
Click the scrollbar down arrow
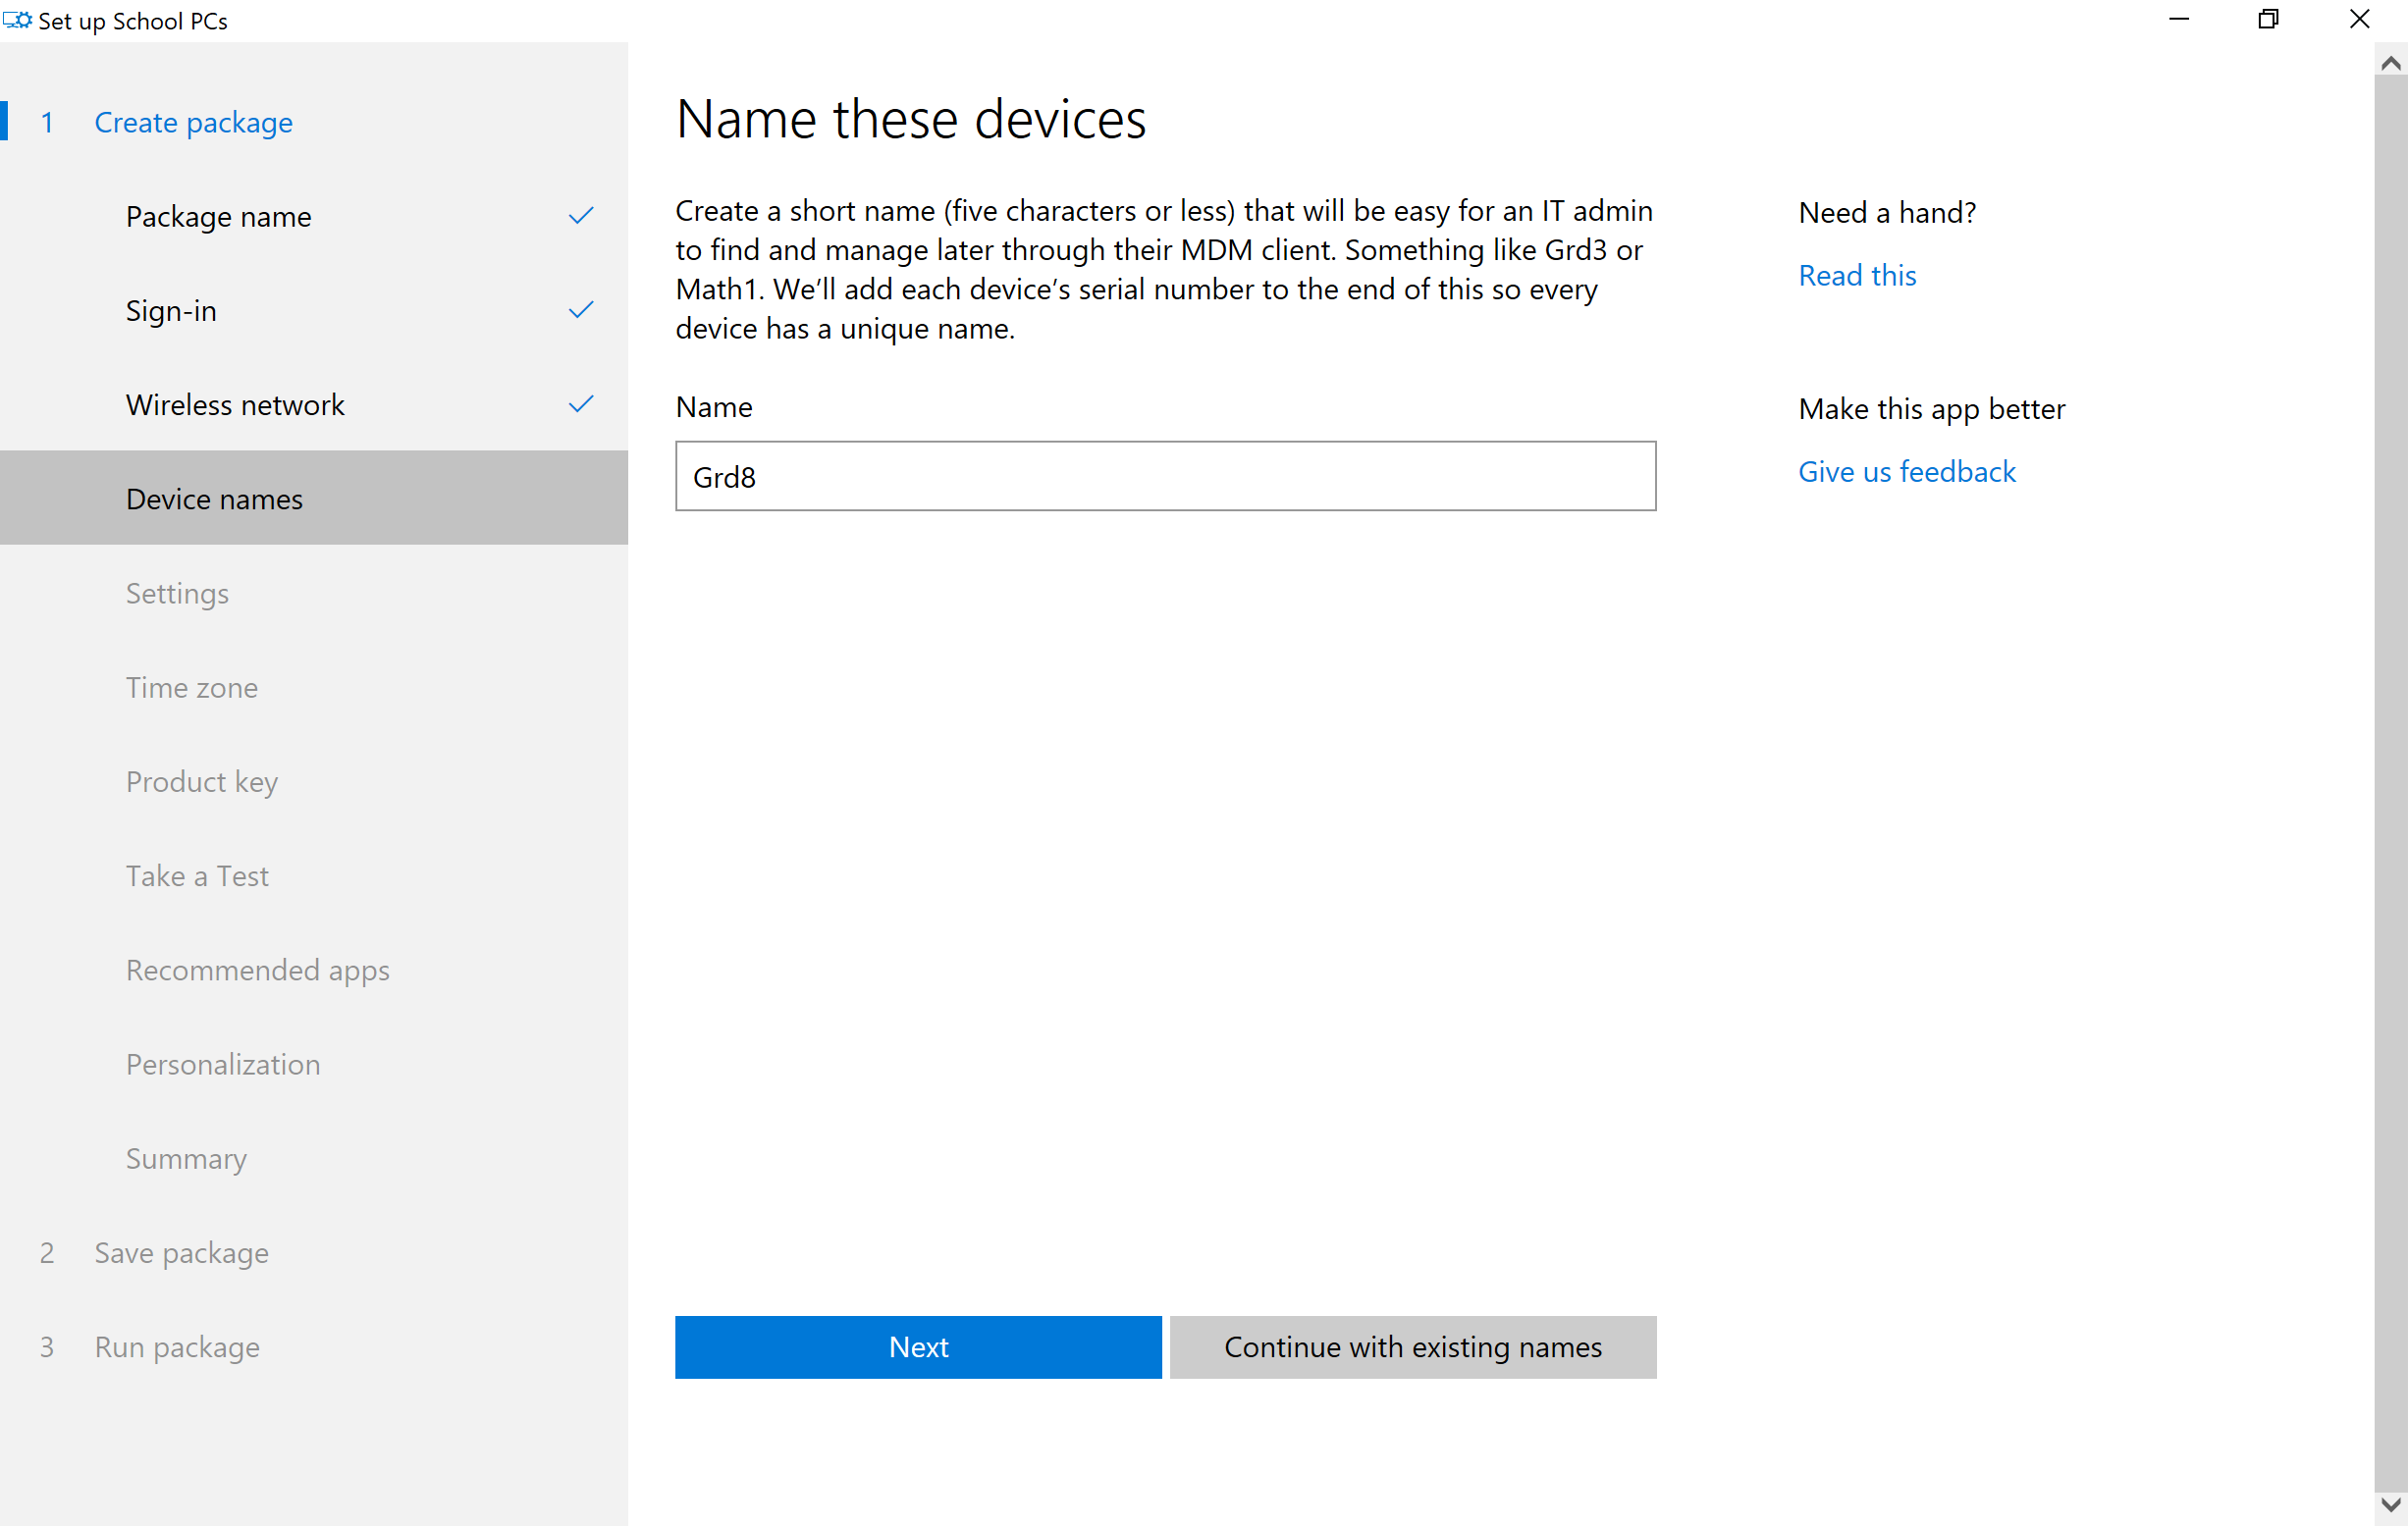pyautogui.click(x=2390, y=1504)
